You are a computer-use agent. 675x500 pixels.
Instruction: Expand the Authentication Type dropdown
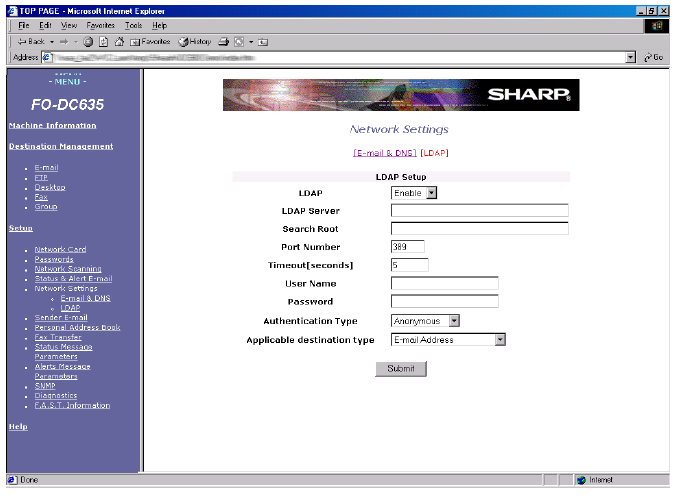[425, 321]
